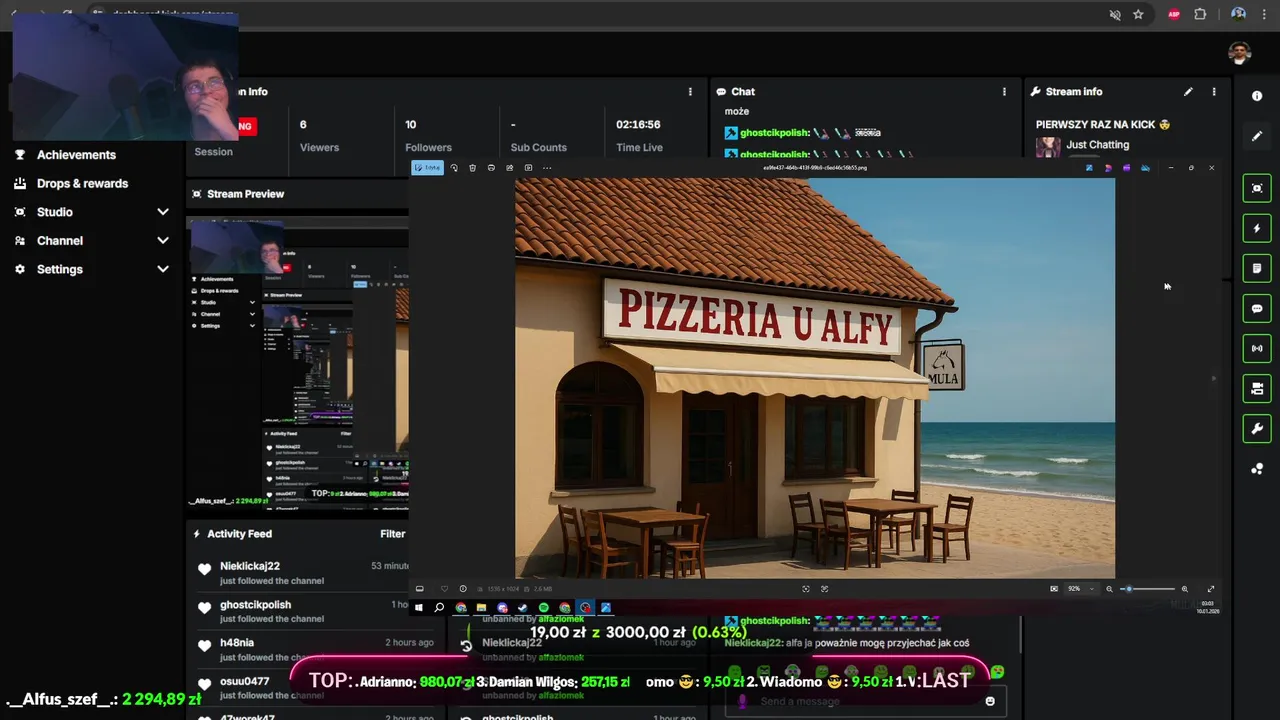Toggle camera widget in right bar
1280x720 pixels.
(1257, 388)
